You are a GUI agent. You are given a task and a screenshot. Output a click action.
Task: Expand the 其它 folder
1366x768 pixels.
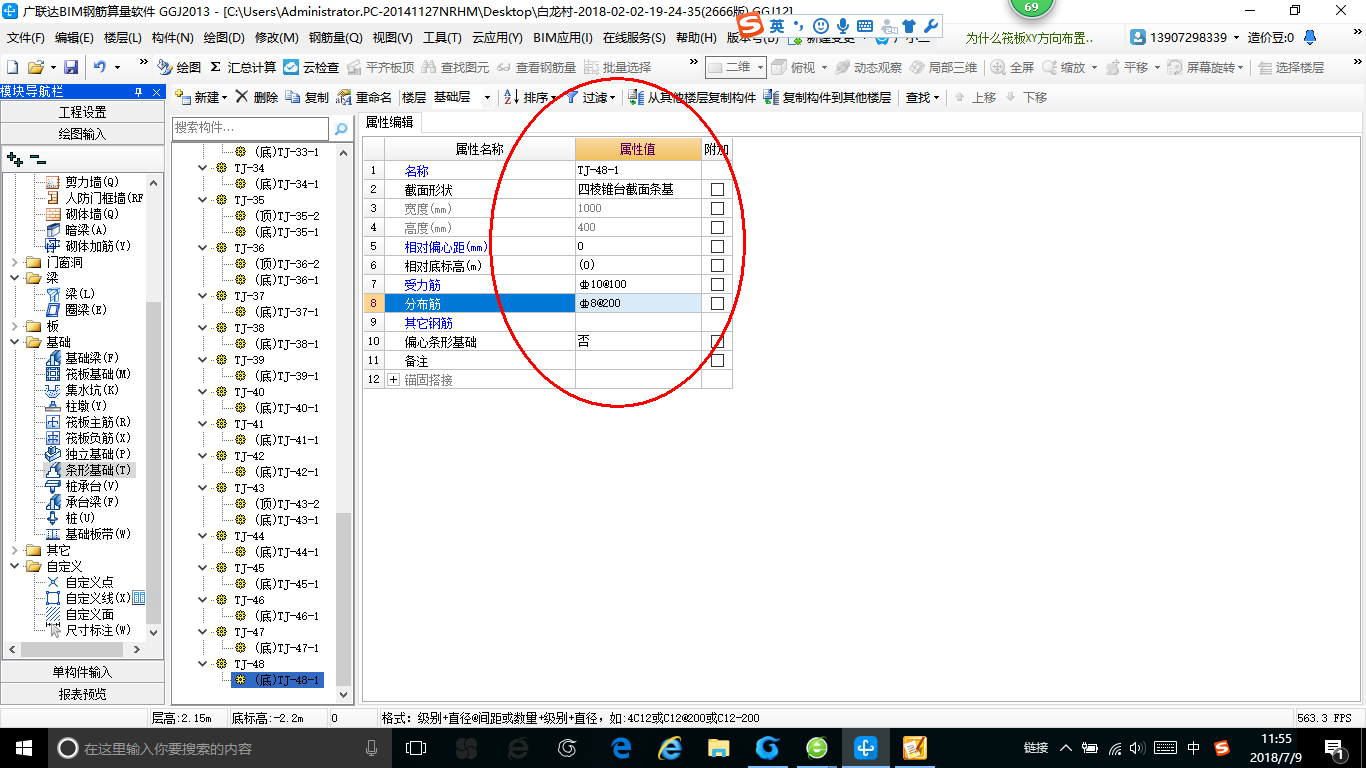[x=14, y=550]
